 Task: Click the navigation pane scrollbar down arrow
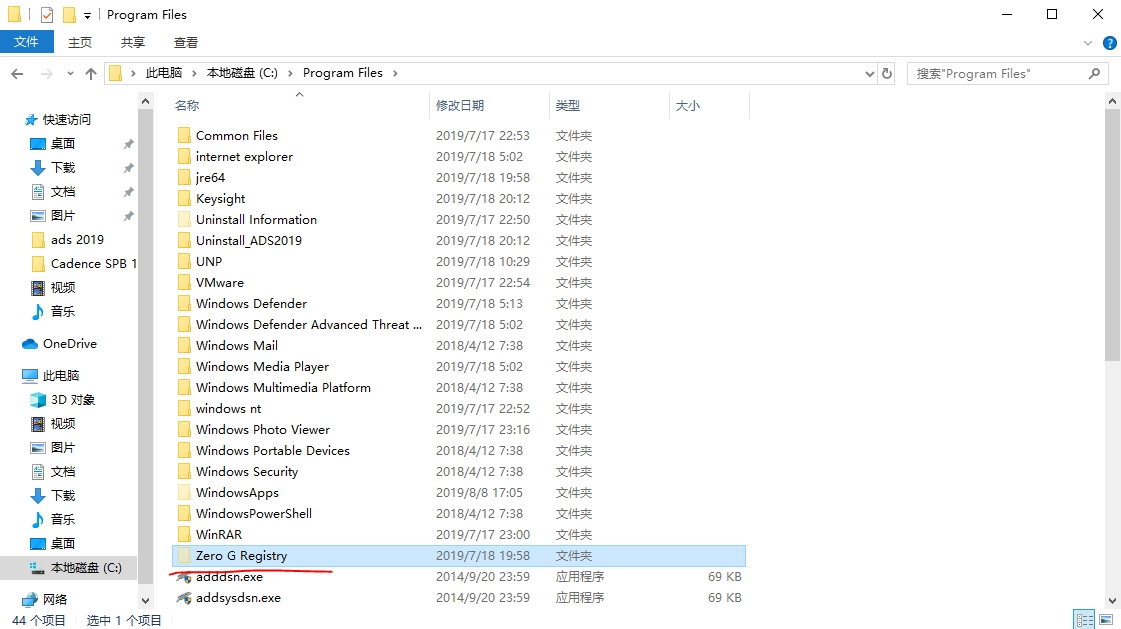(145, 600)
